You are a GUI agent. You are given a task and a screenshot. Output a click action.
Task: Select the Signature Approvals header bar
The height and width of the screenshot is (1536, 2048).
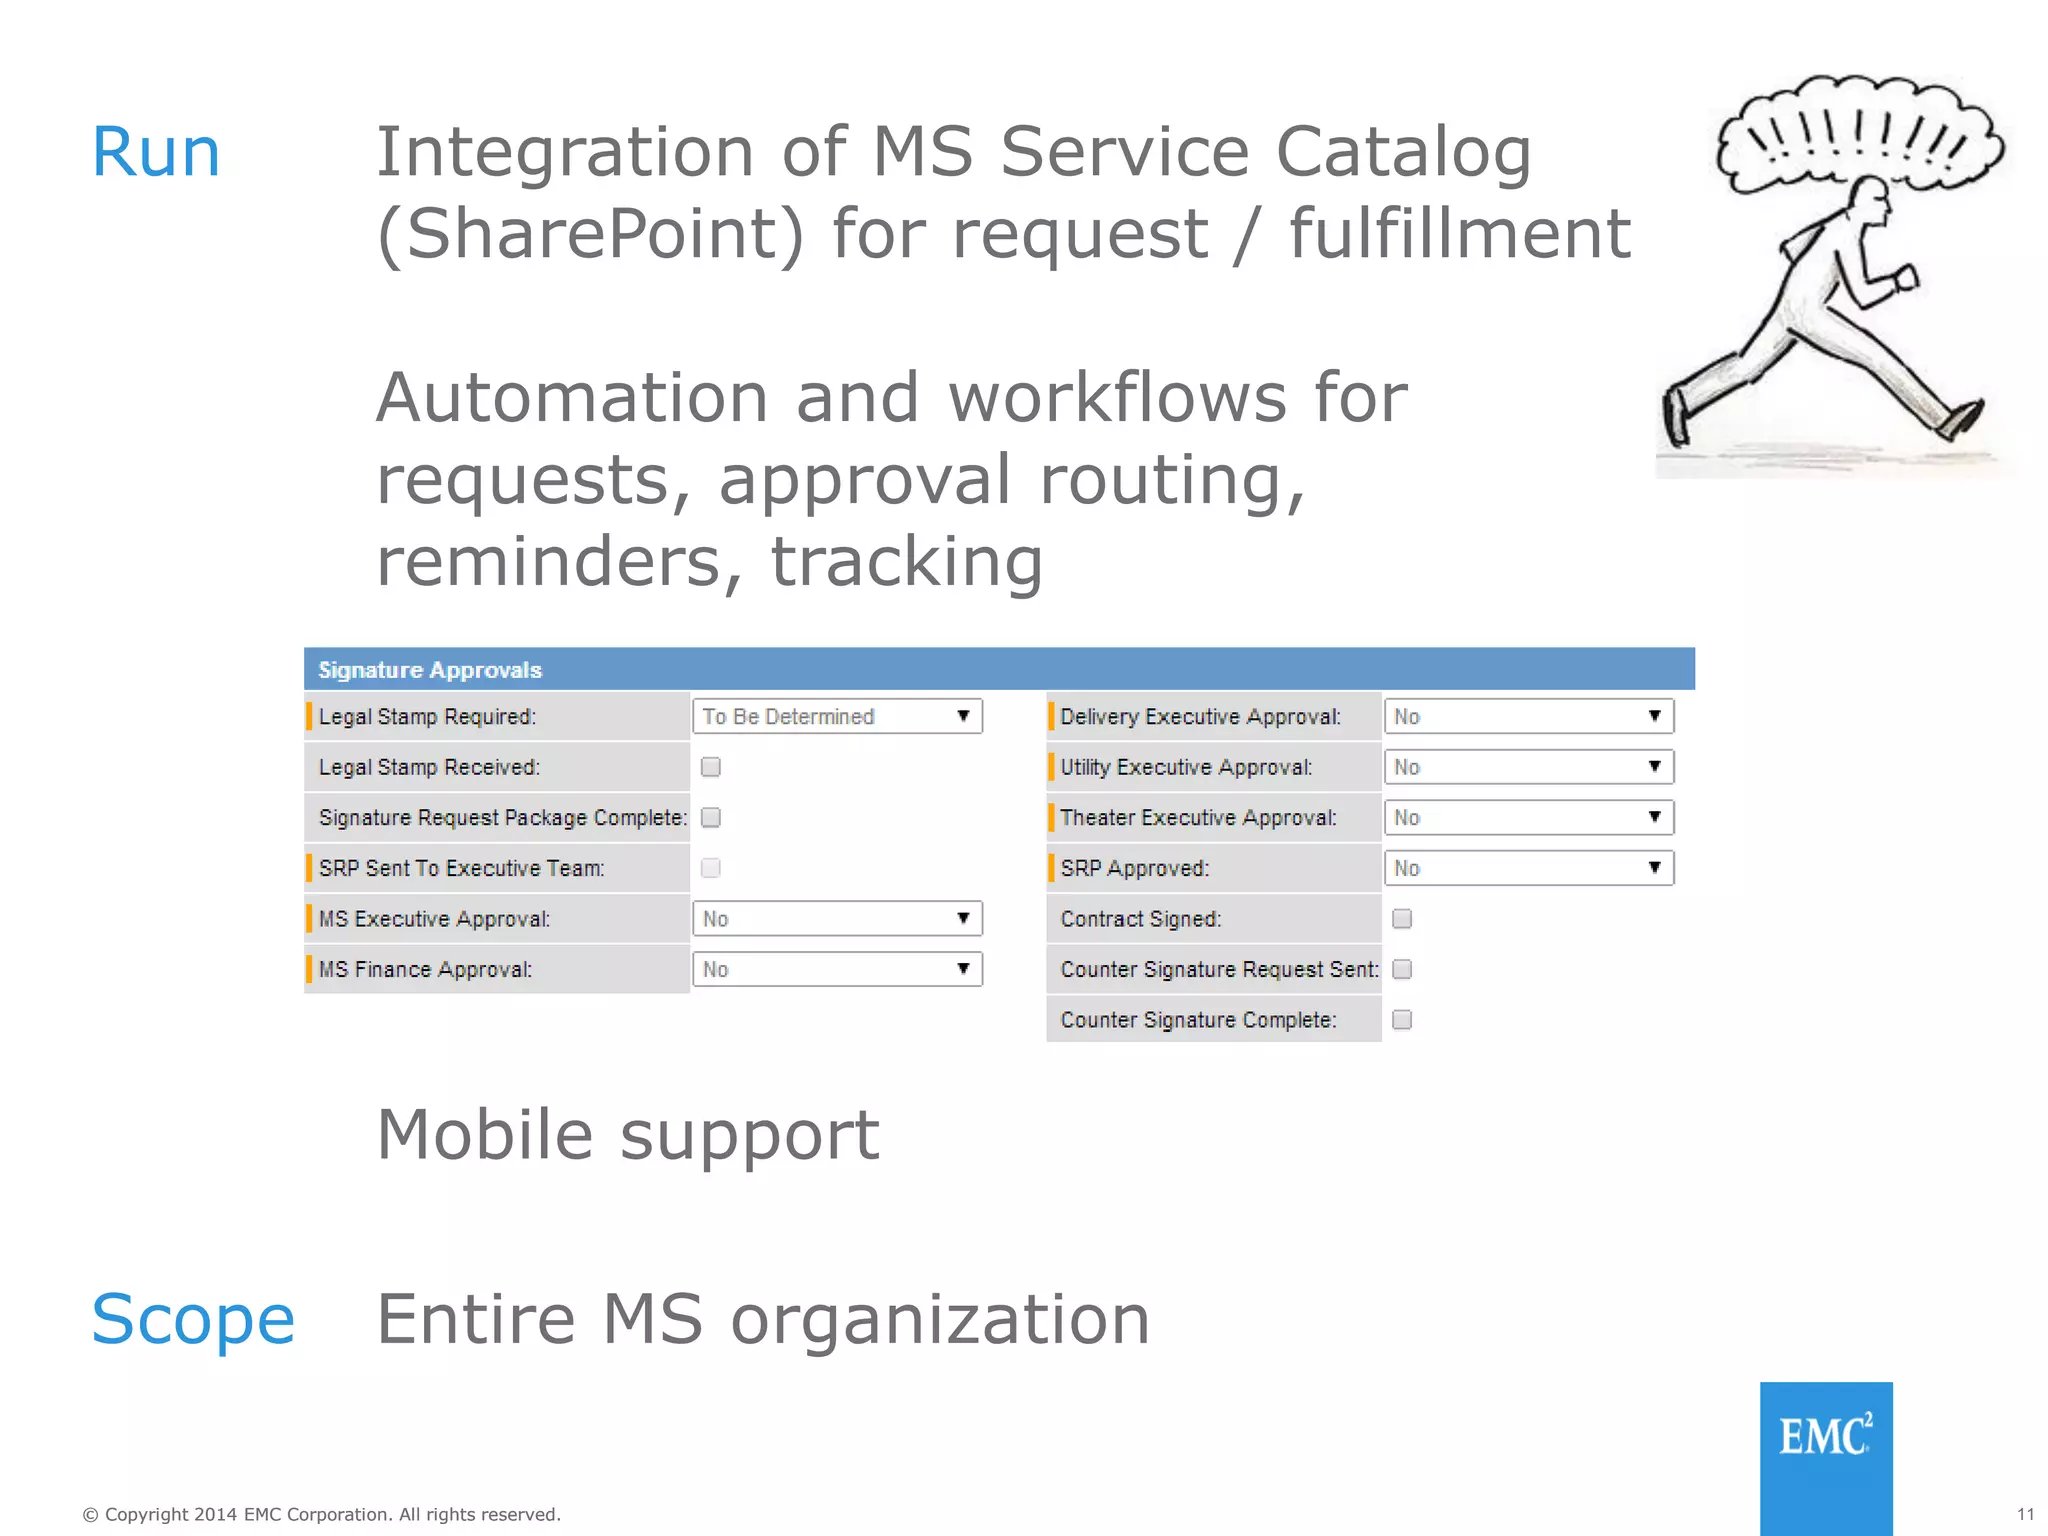click(x=999, y=669)
